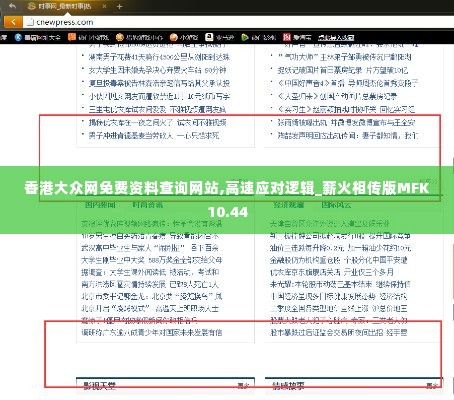
Task: Click the 情感故事 section heading
Action: click(288, 386)
